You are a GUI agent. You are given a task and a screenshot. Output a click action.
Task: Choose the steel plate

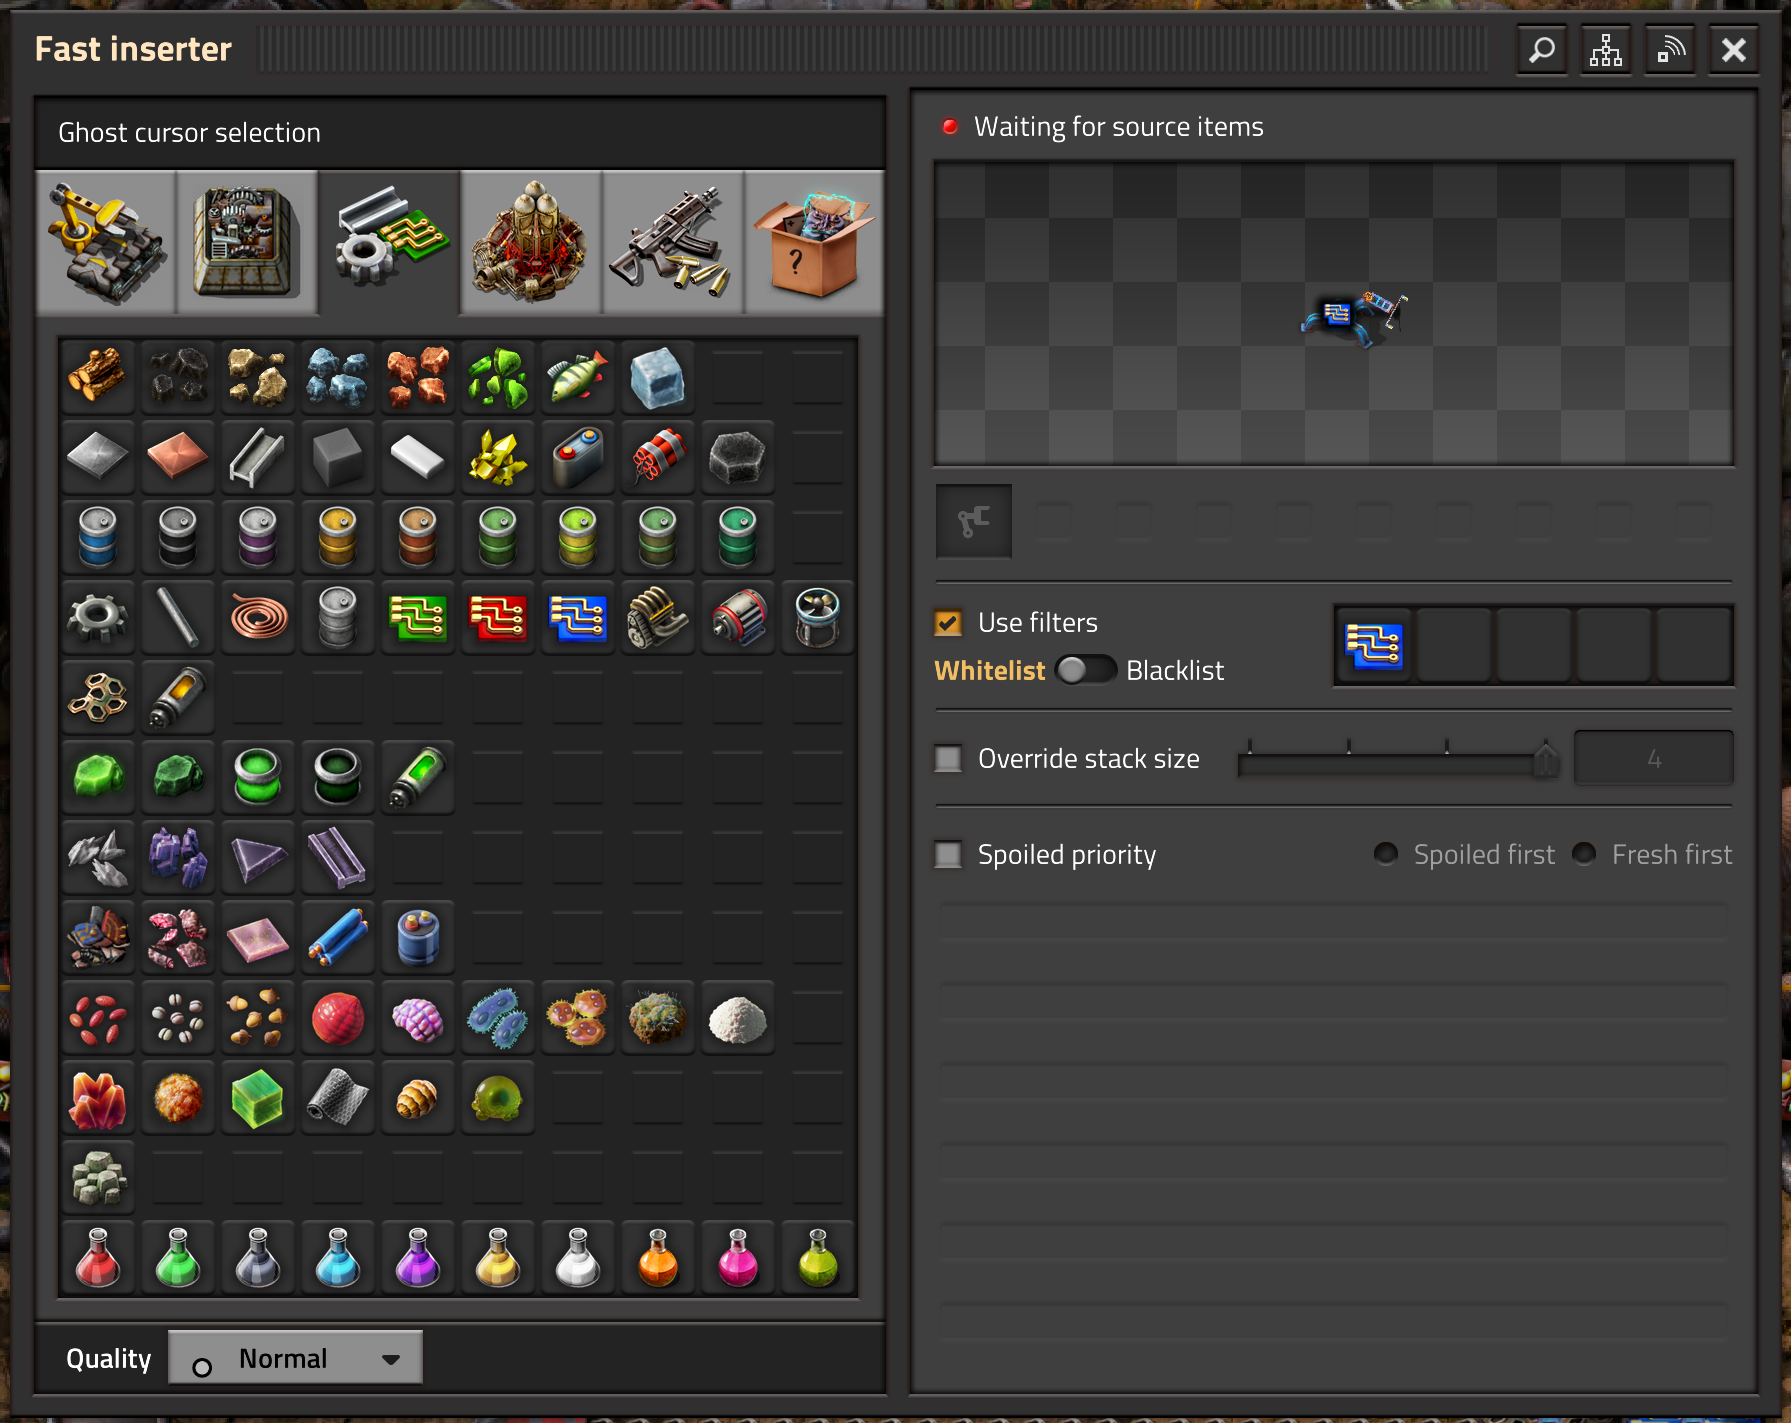258,458
